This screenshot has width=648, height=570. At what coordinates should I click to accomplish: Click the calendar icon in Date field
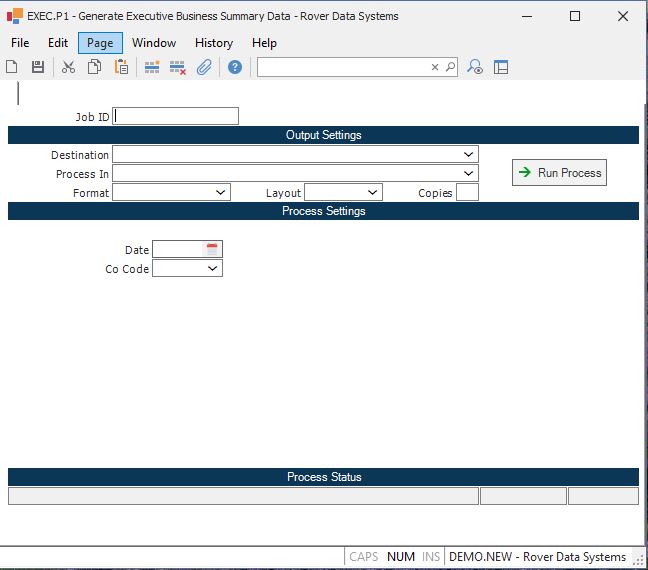[x=212, y=249]
